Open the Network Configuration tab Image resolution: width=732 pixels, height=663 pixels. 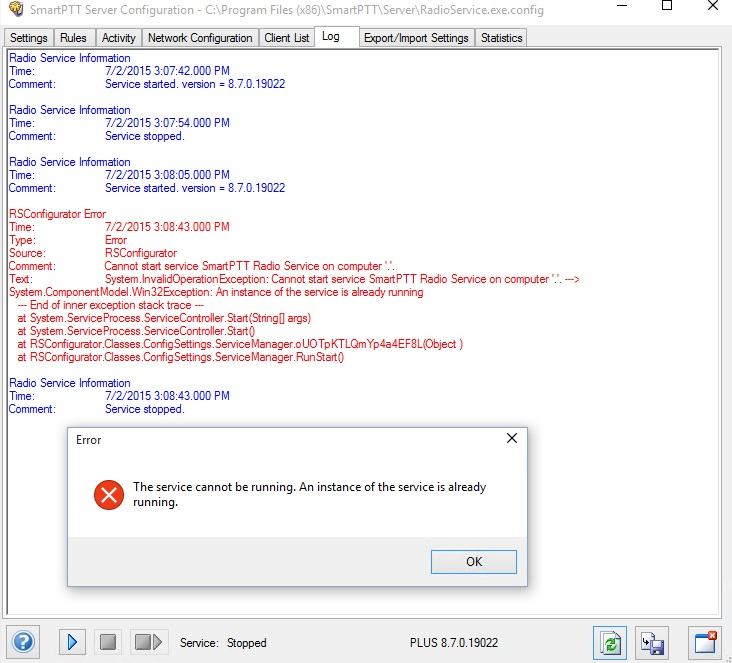pyautogui.click(x=200, y=38)
